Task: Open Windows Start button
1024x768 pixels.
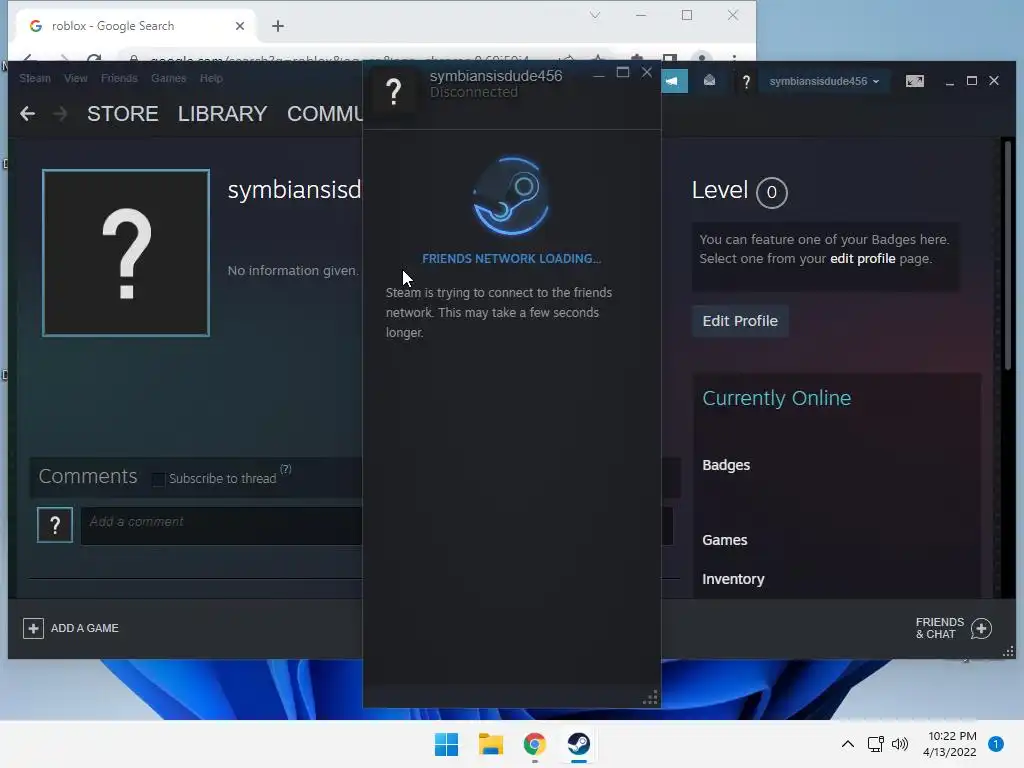Action: 447,744
